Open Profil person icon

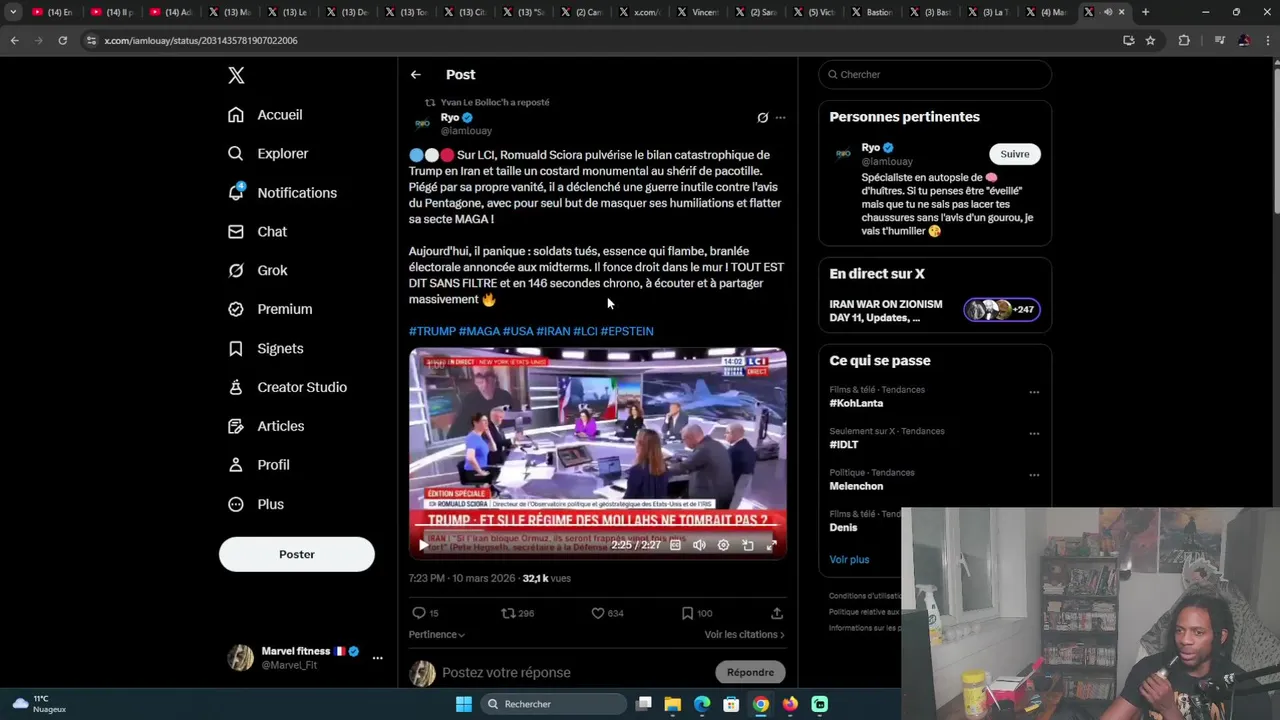(236, 465)
